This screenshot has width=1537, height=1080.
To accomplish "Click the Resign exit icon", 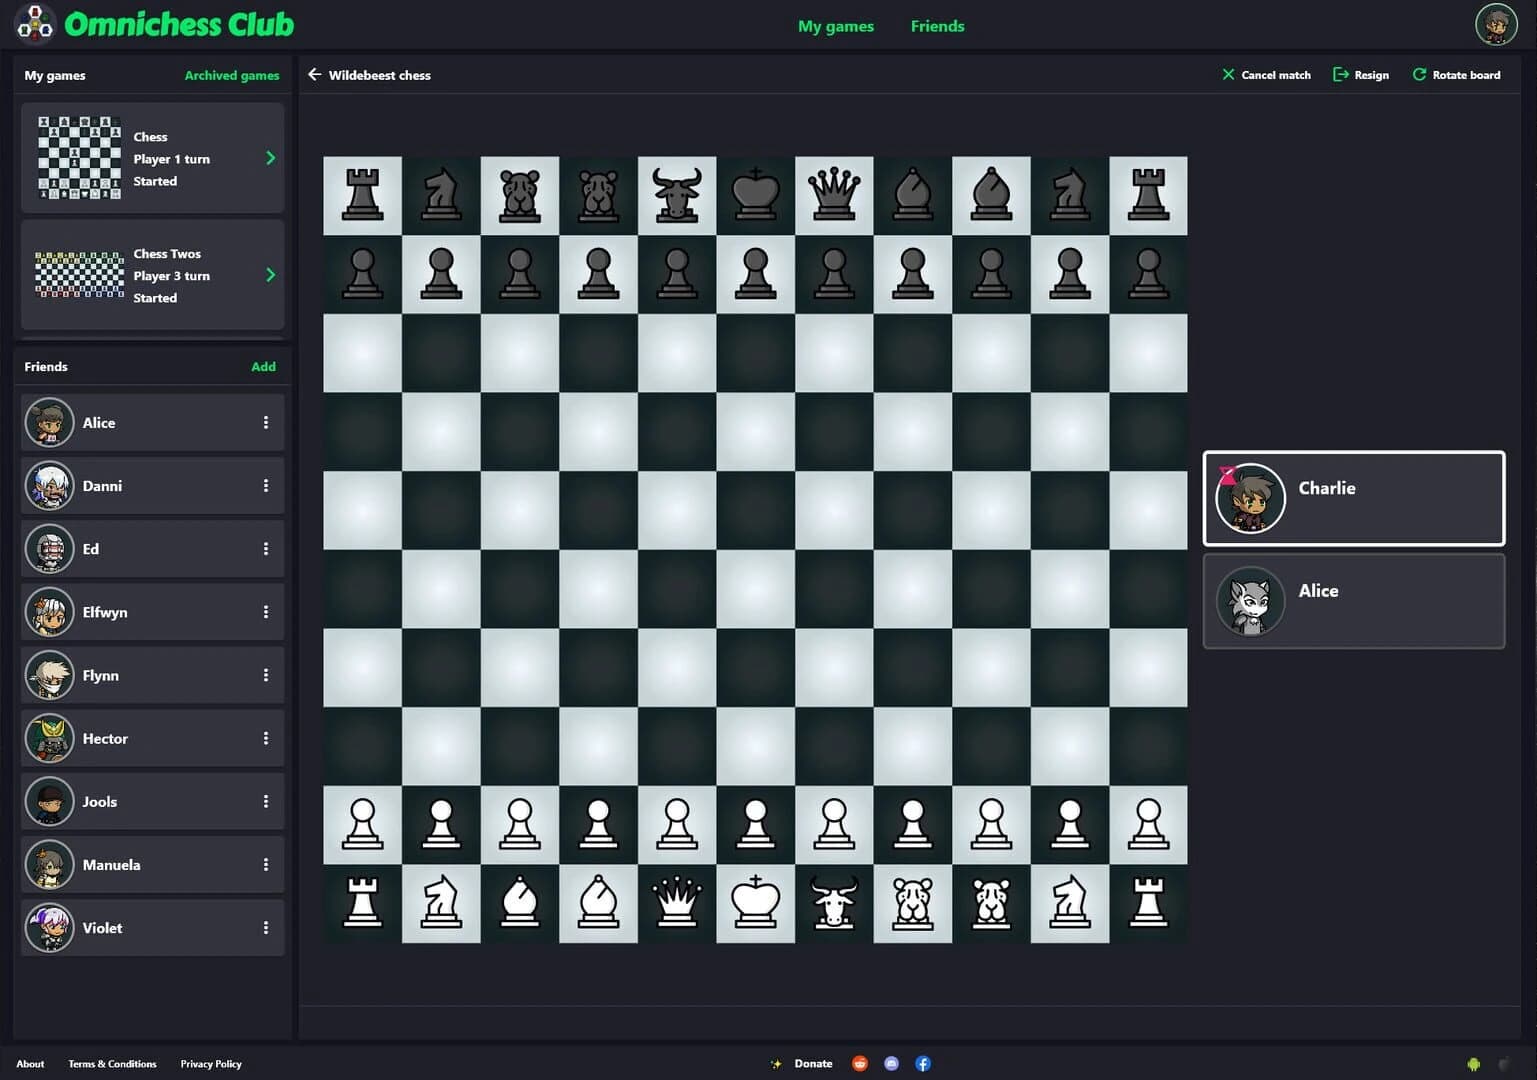I will (1341, 75).
